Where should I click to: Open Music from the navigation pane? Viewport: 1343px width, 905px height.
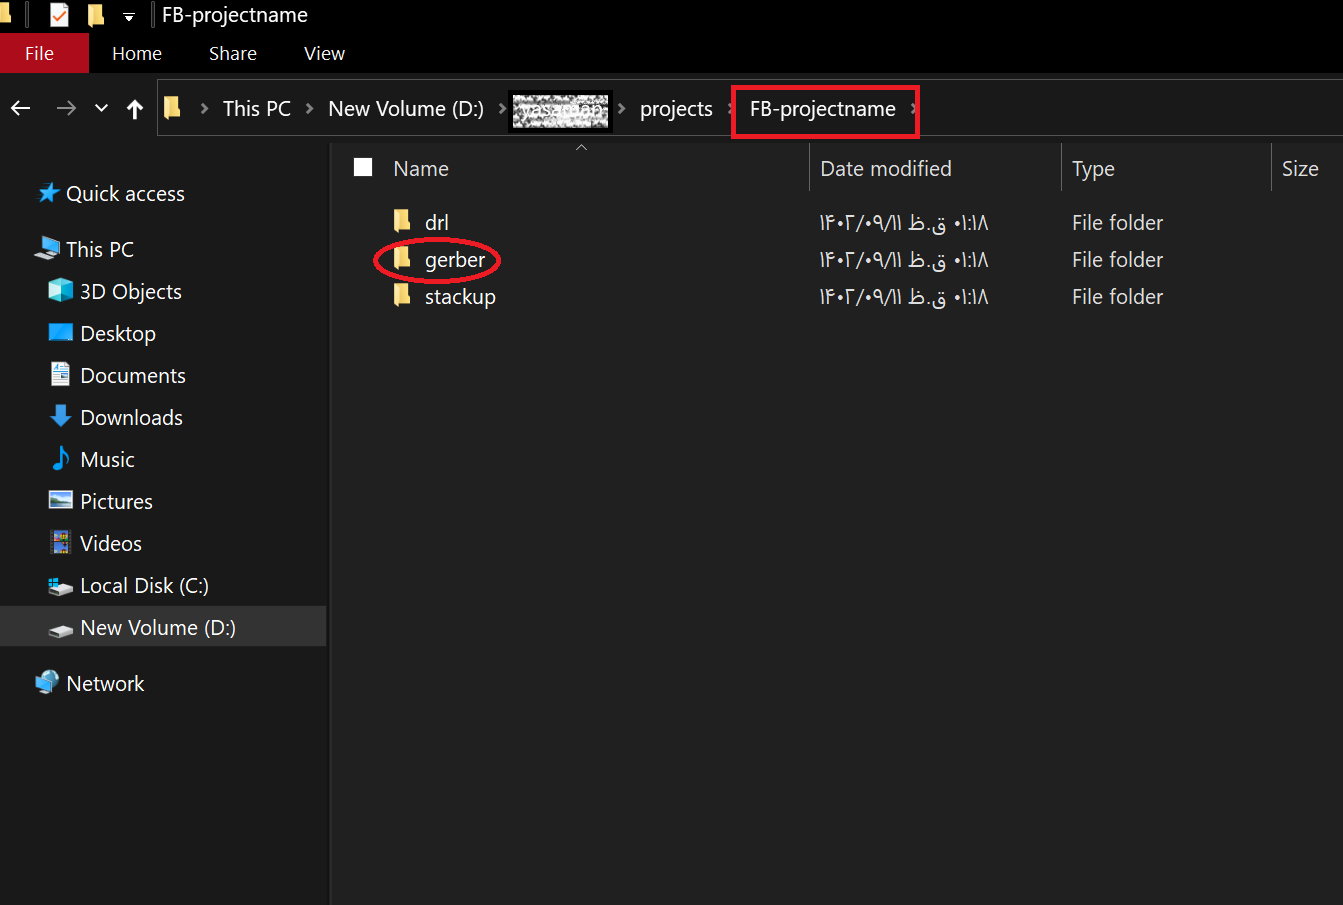(107, 460)
